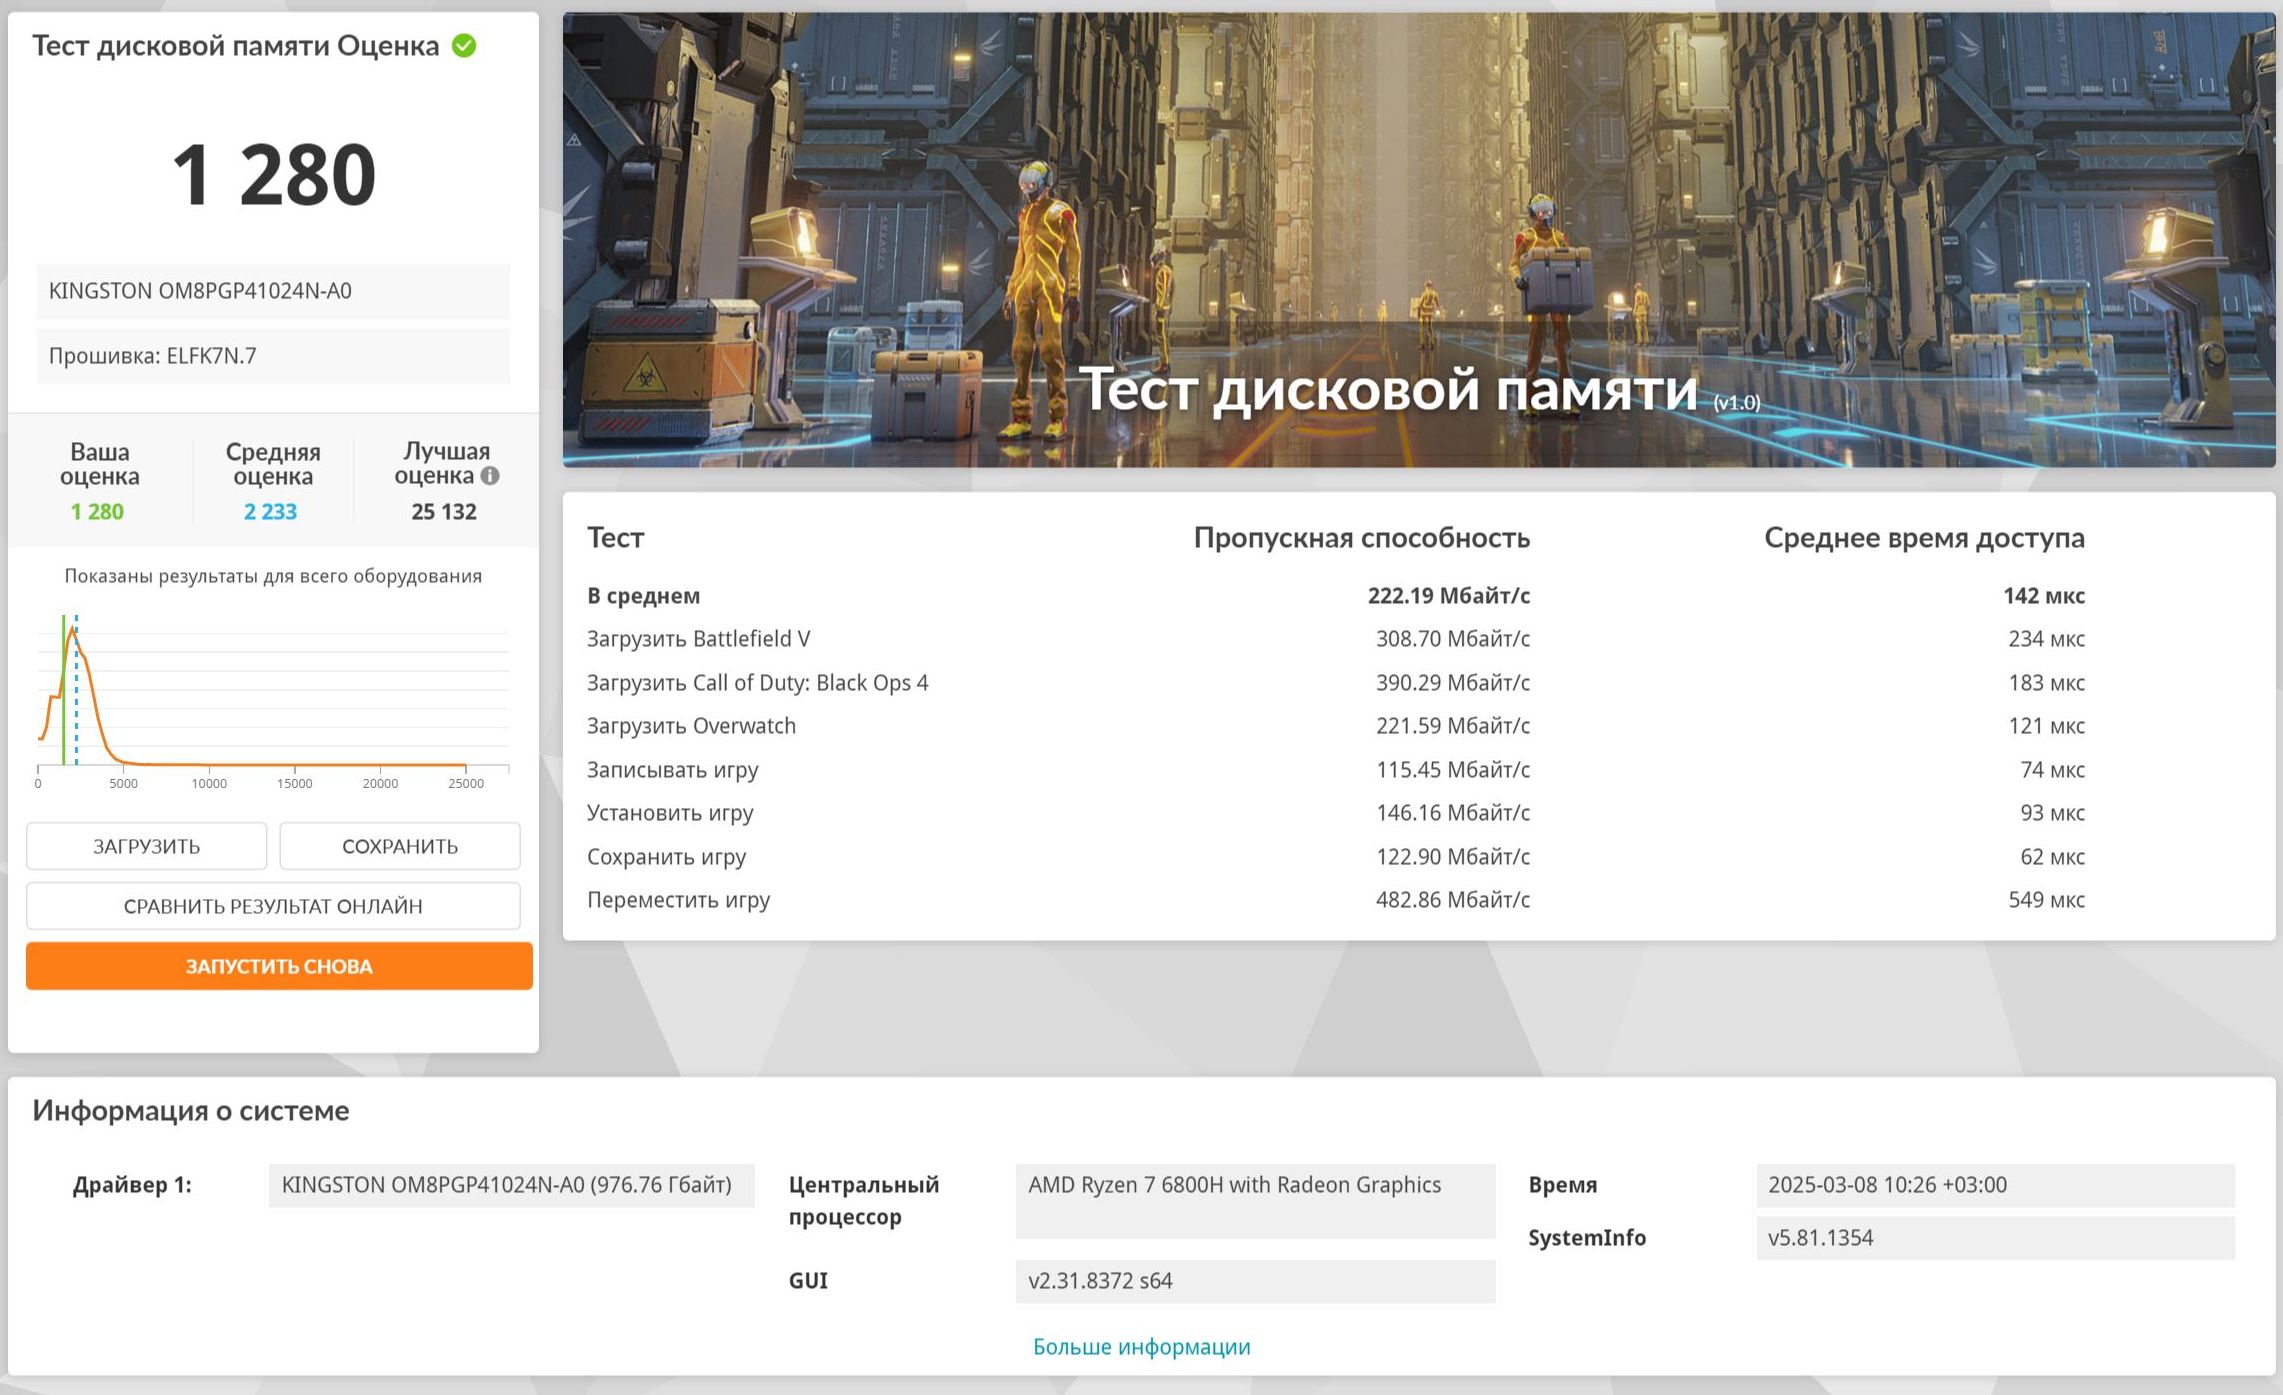The image size is (2283, 1395).
Task: Click the average access time 142 мкс
Action: pyautogui.click(x=2044, y=596)
